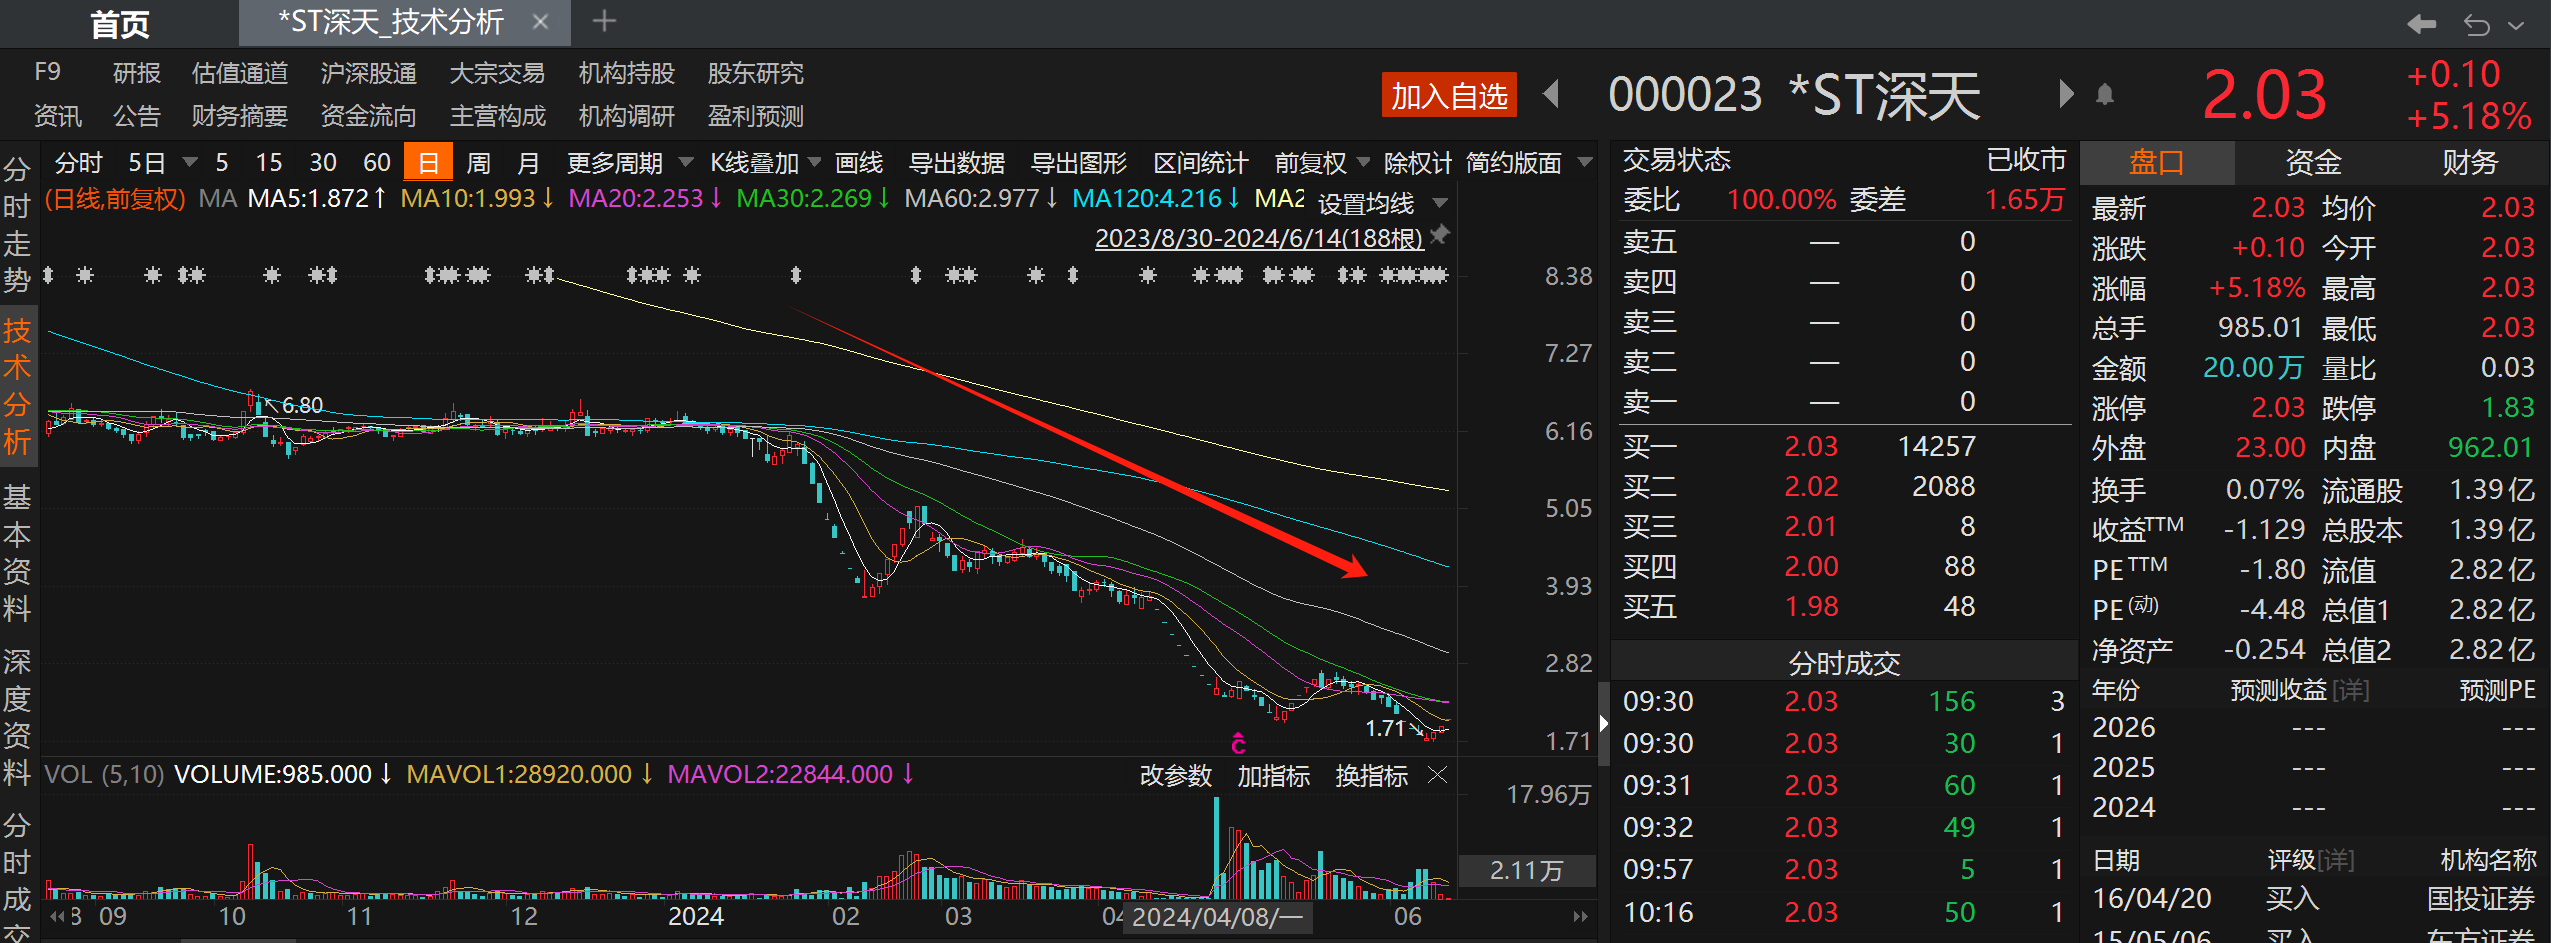Open 估值通道 menu item
Screen dimensions: 2551x943
point(240,73)
